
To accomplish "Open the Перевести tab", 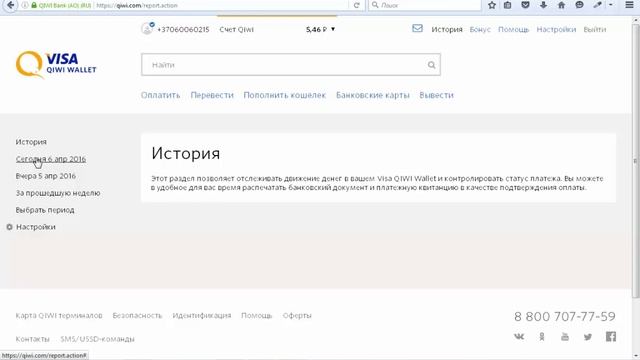I will tap(212, 95).
